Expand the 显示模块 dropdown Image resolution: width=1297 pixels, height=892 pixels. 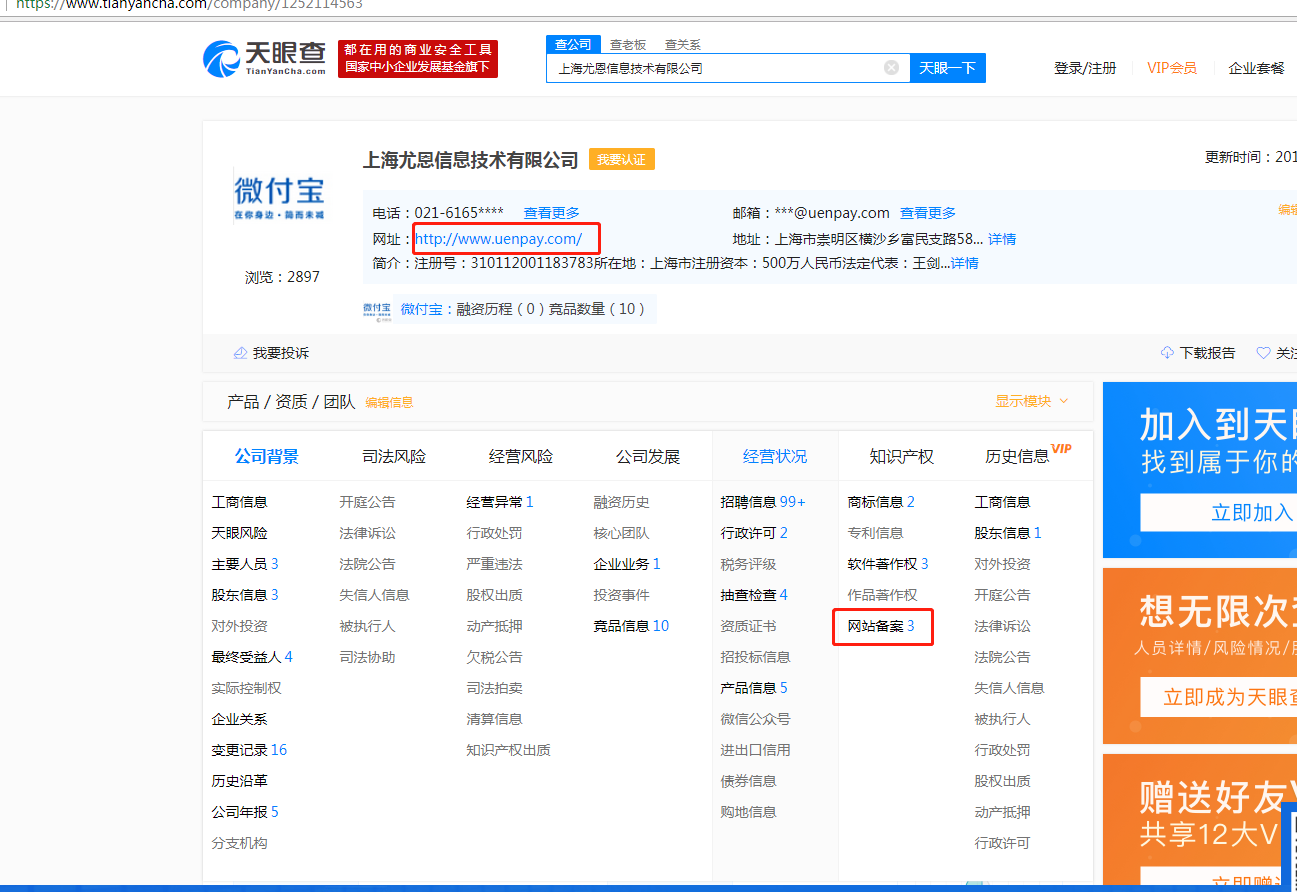tap(1032, 401)
